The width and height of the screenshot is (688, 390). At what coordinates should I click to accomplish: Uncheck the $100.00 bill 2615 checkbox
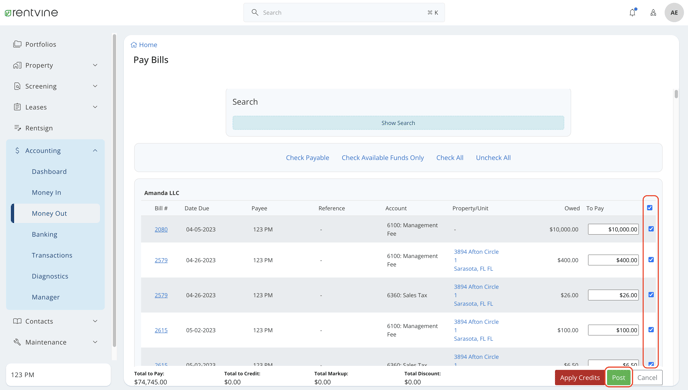(x=651, y=329)
